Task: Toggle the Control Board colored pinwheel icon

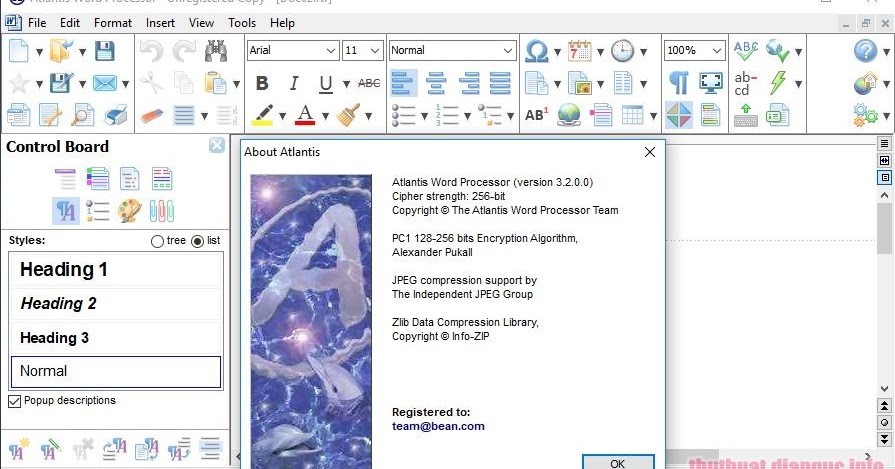Action: (679, 115)
